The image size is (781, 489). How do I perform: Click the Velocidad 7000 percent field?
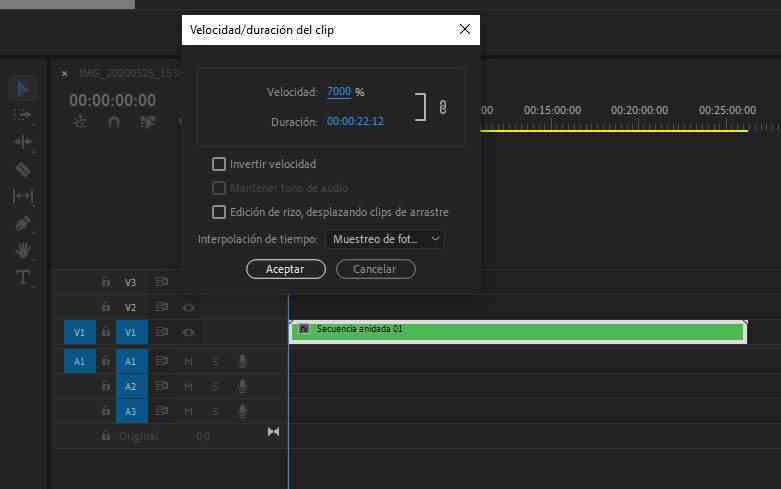339,92
